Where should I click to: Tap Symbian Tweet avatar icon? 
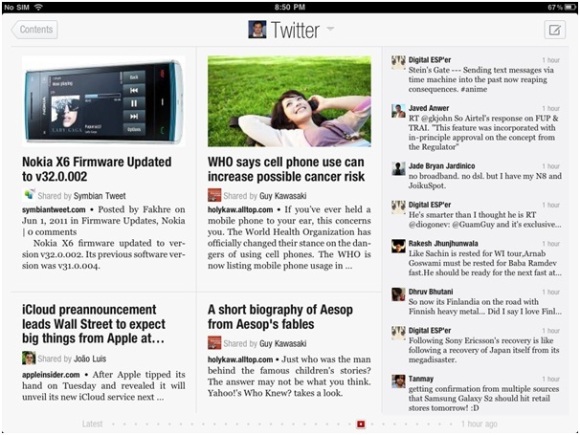[x=28, y=195]
